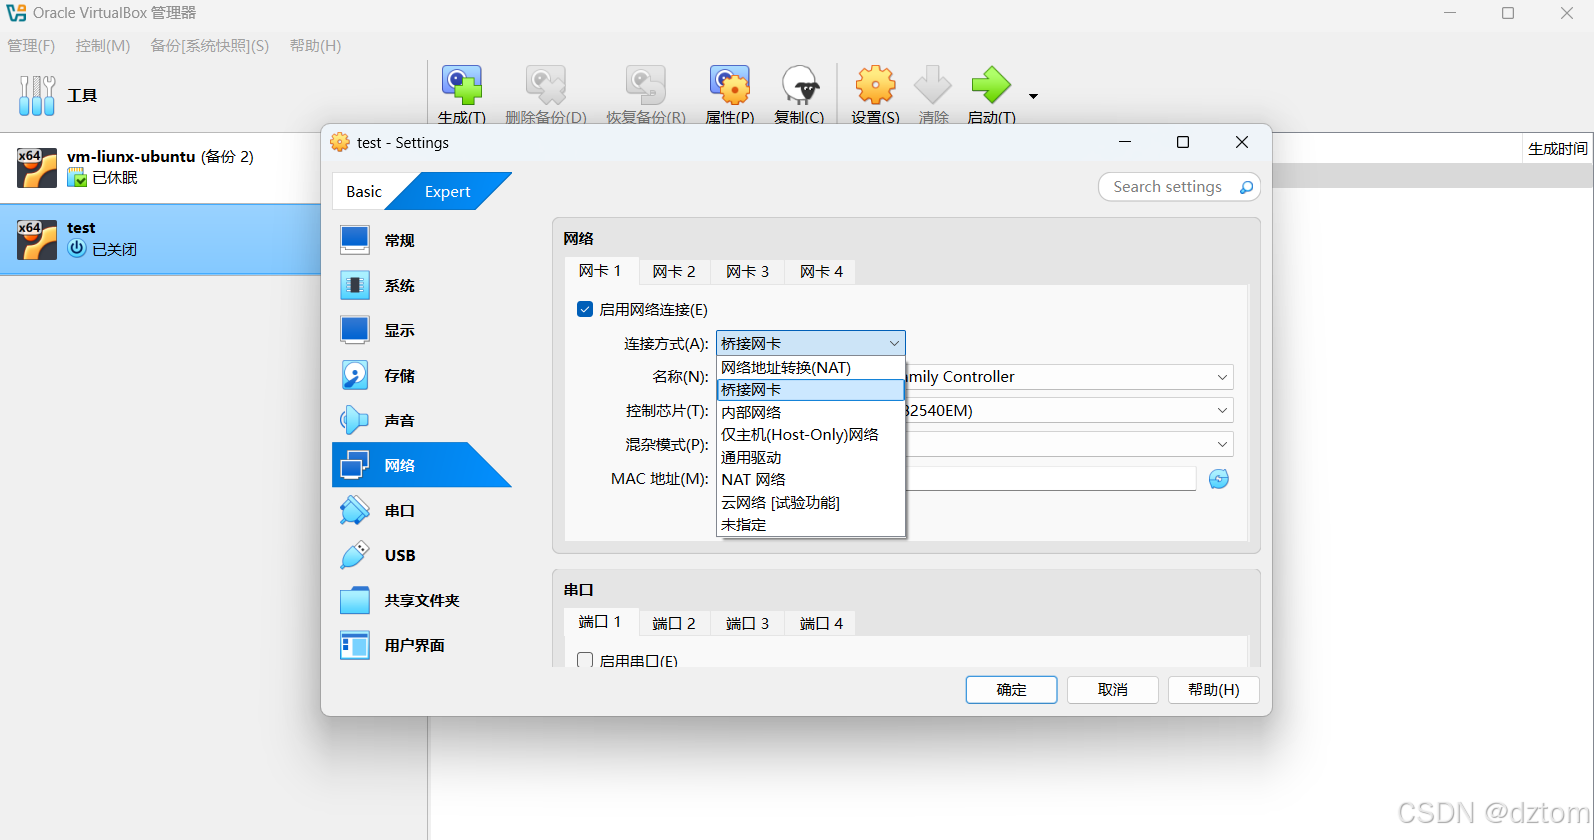Switch to the 端口 2 tab
Viewport: 1594px width, 840px height.
tap(674, 623)
